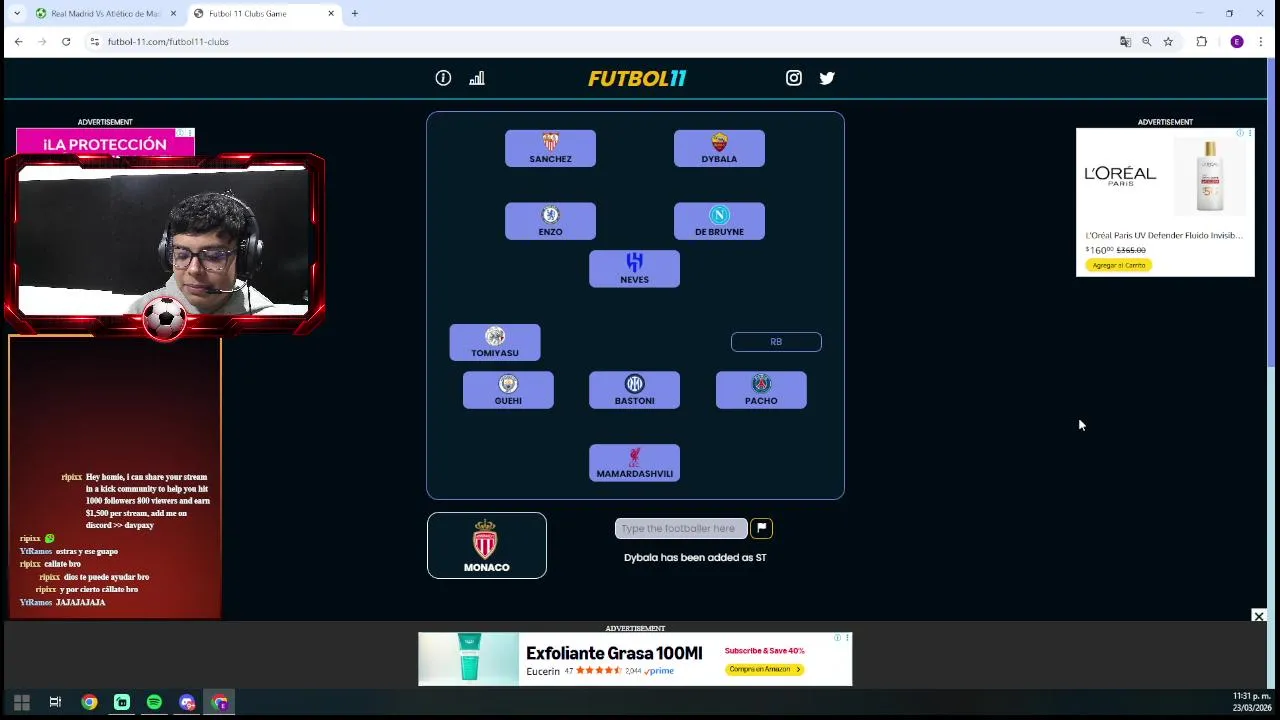Select the Neves player card

click(x=634, y=269)
